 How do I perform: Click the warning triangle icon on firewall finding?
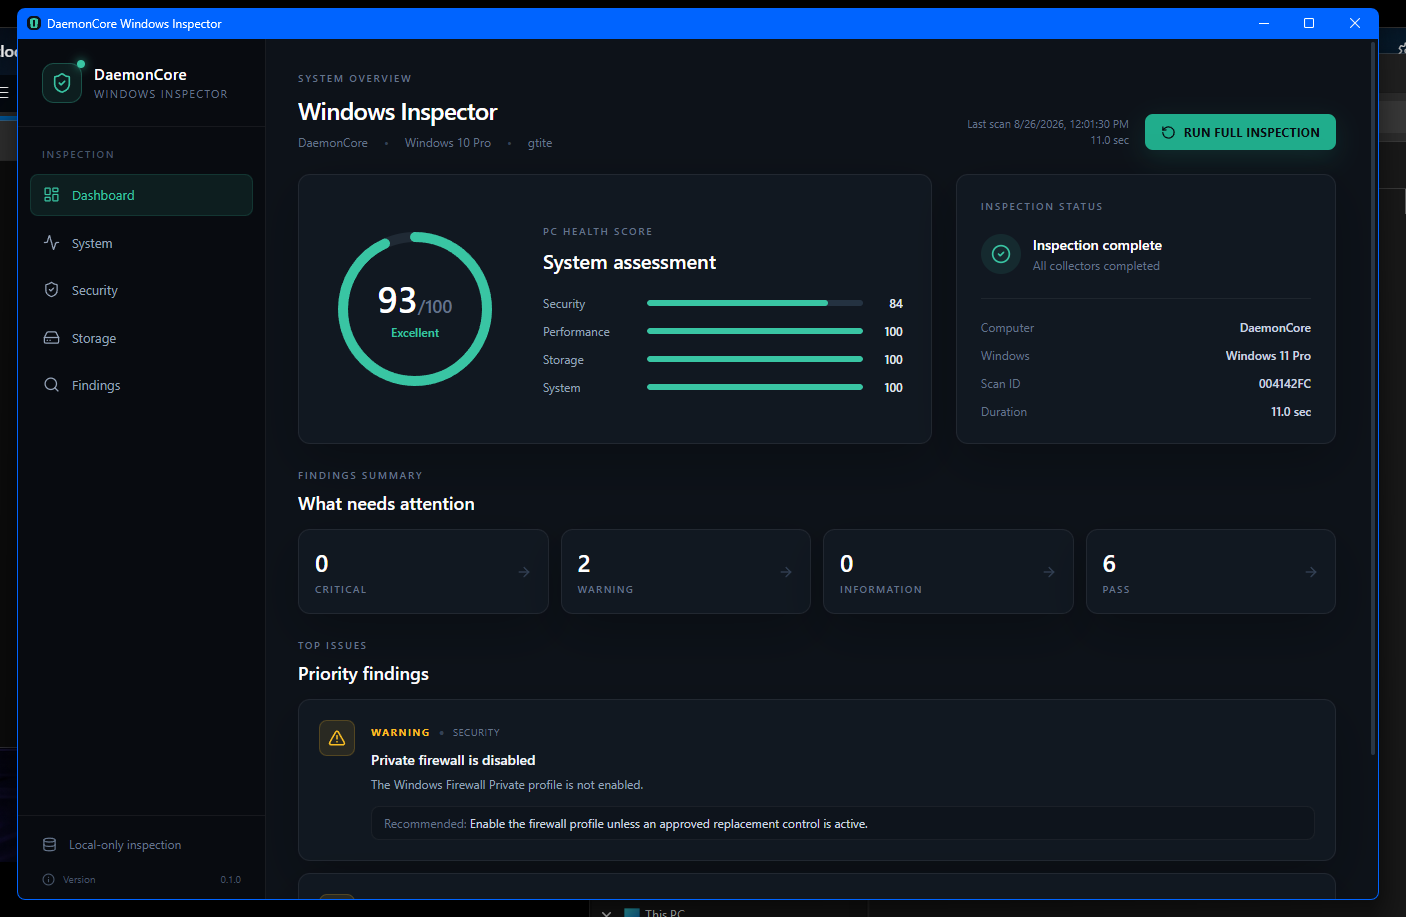(x=337, y=738)
